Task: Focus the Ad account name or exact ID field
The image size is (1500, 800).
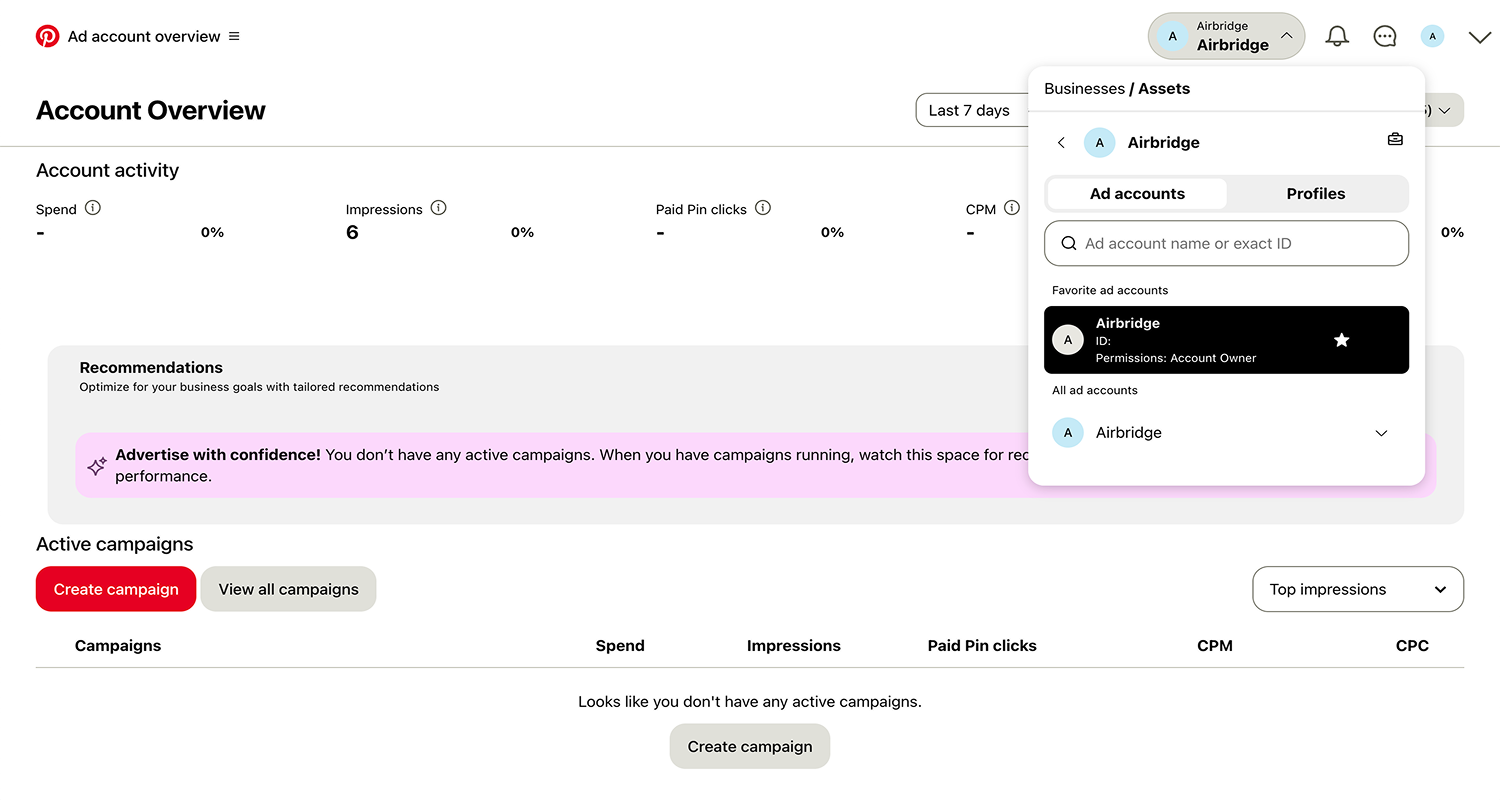Action: click(x=1226, y=243)
